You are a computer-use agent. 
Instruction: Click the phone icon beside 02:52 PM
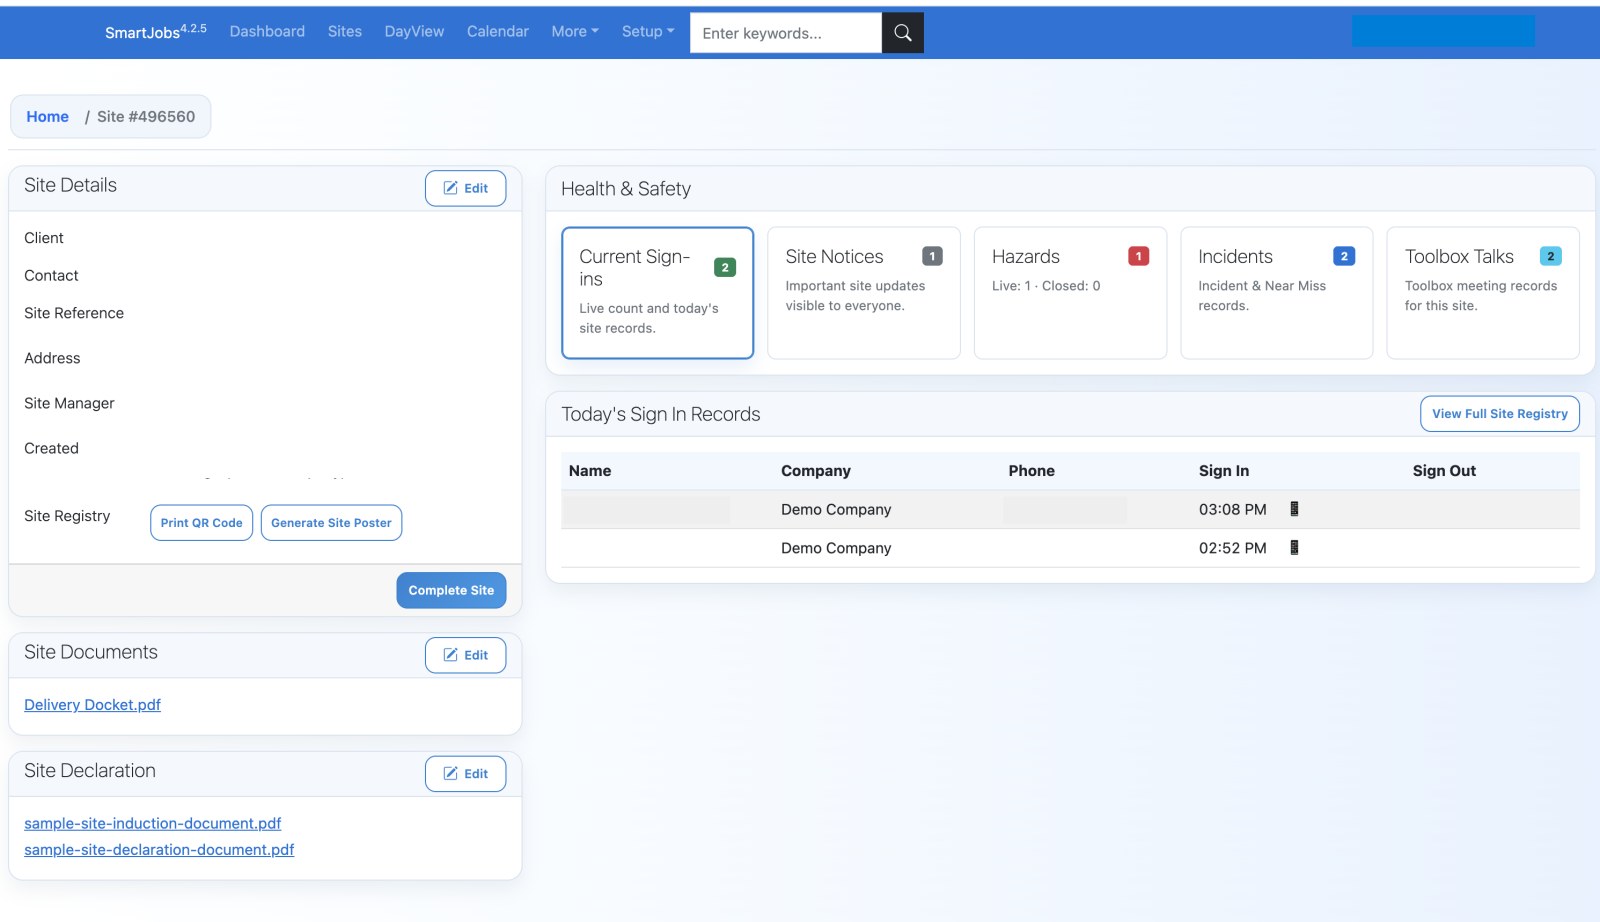(1294, 548)
